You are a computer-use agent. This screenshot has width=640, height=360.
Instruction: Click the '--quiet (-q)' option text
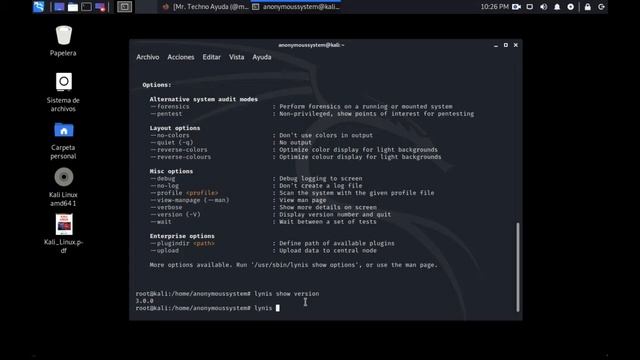pos(171,142)
